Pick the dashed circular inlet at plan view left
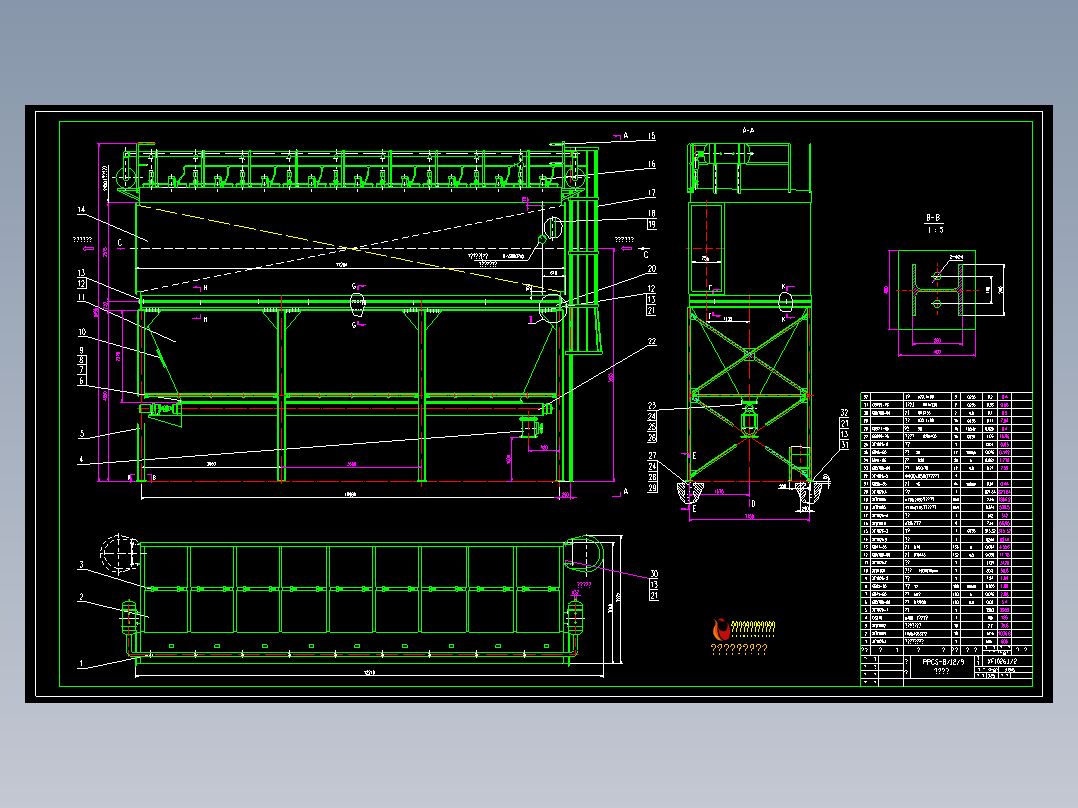This screenshot has width=1078, height=808. [x=118, y=552]
